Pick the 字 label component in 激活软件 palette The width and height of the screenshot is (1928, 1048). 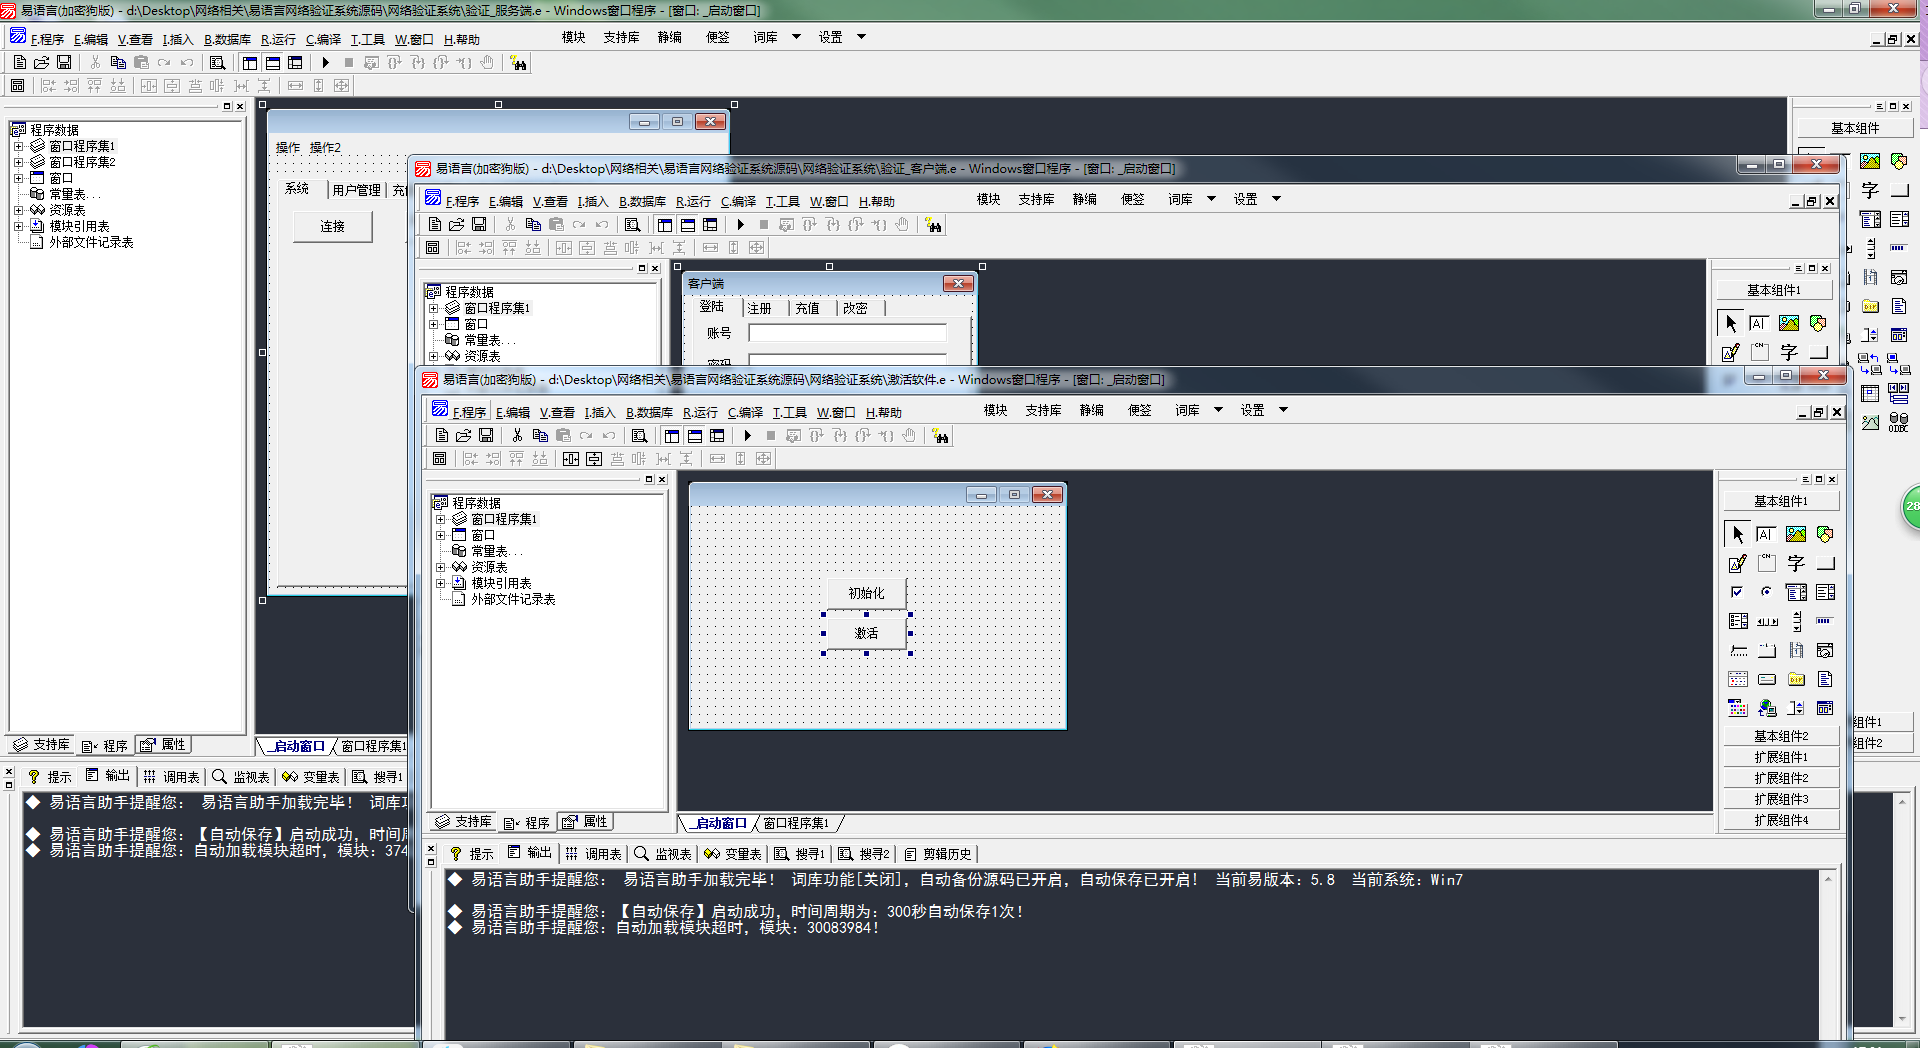(1796, 563)
